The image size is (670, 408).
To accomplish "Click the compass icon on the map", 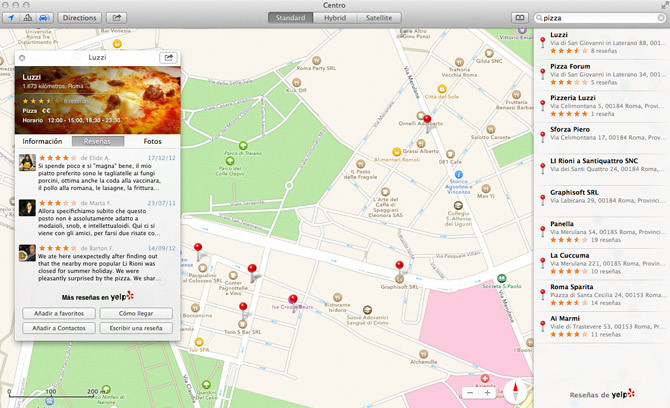I will pyautogui.click(x=517, y=392).
